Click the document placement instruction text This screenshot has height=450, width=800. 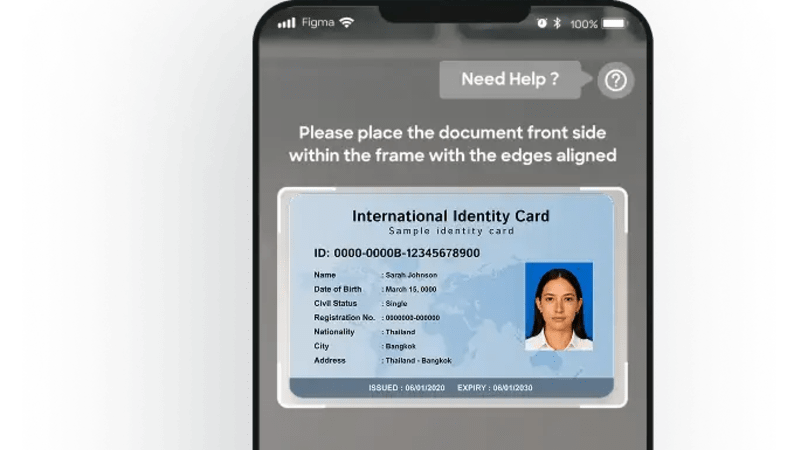click(453, 144)
